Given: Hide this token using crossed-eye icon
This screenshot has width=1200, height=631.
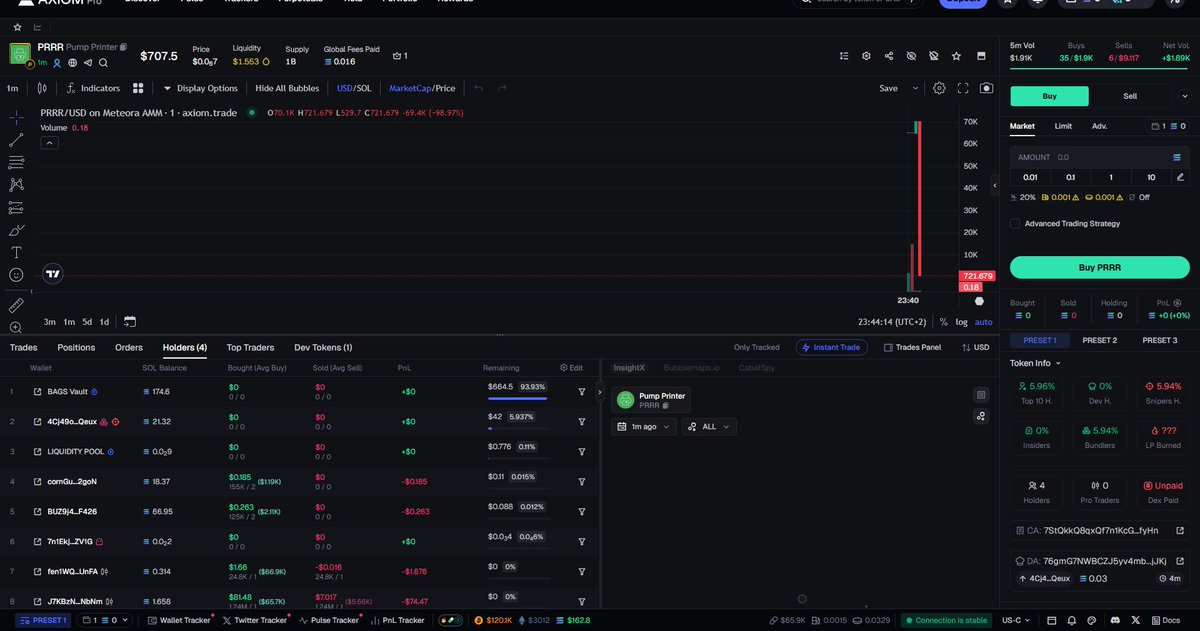Looking at the screenshot, I should tap(911, 56).
